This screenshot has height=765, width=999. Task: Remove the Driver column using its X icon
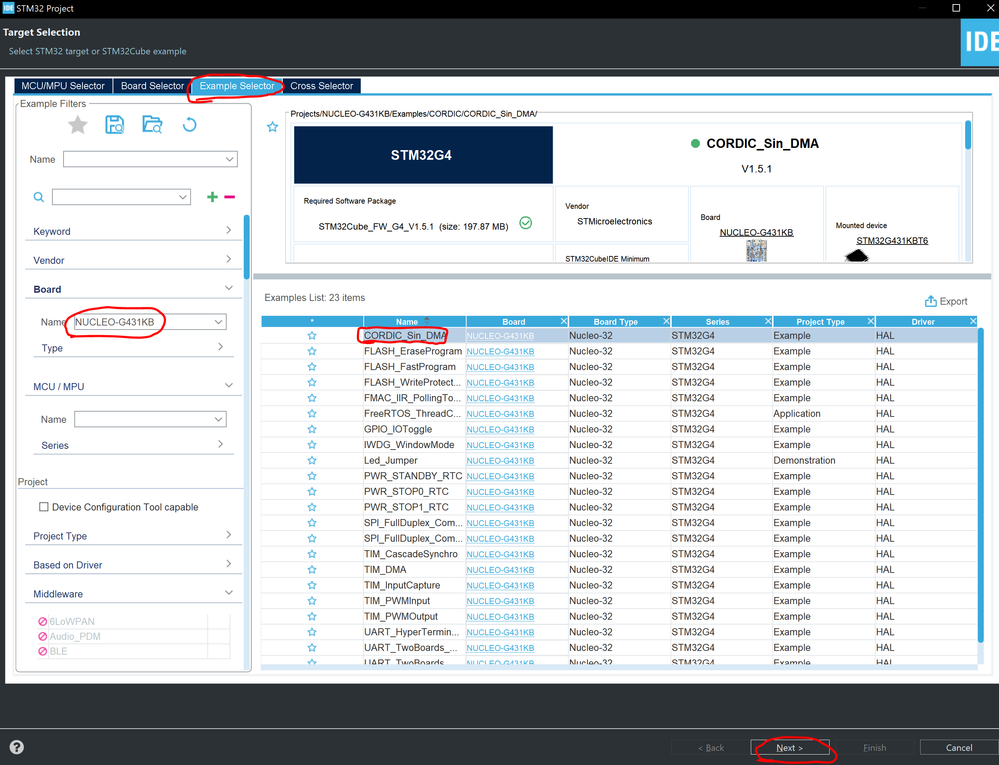973,322
